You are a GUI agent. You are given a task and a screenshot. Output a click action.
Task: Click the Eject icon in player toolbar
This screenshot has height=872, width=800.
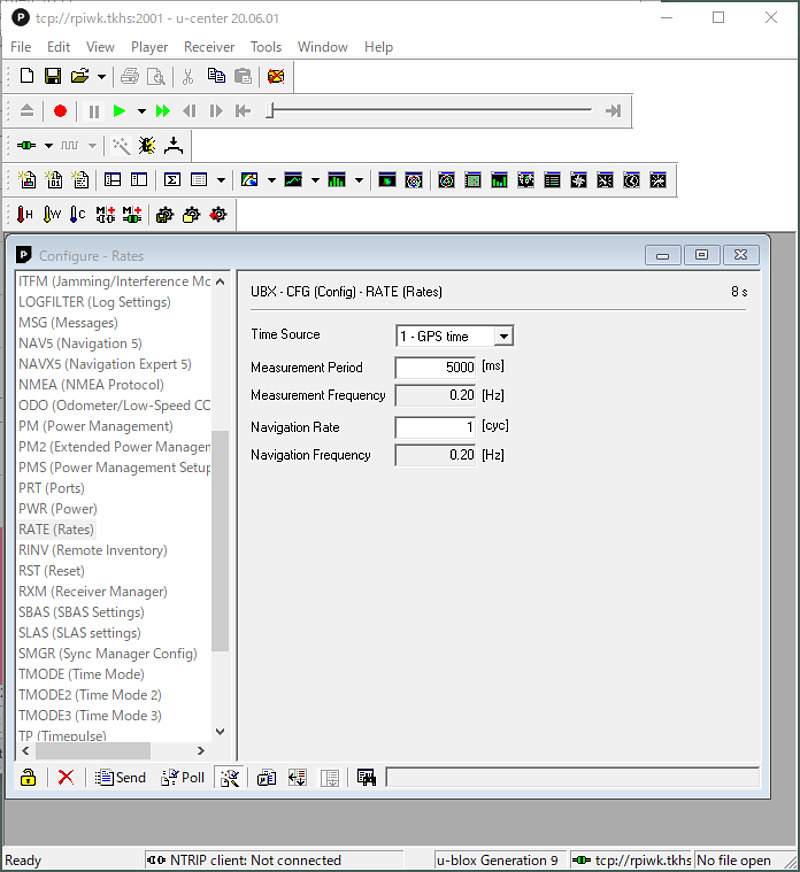[27, 111]
